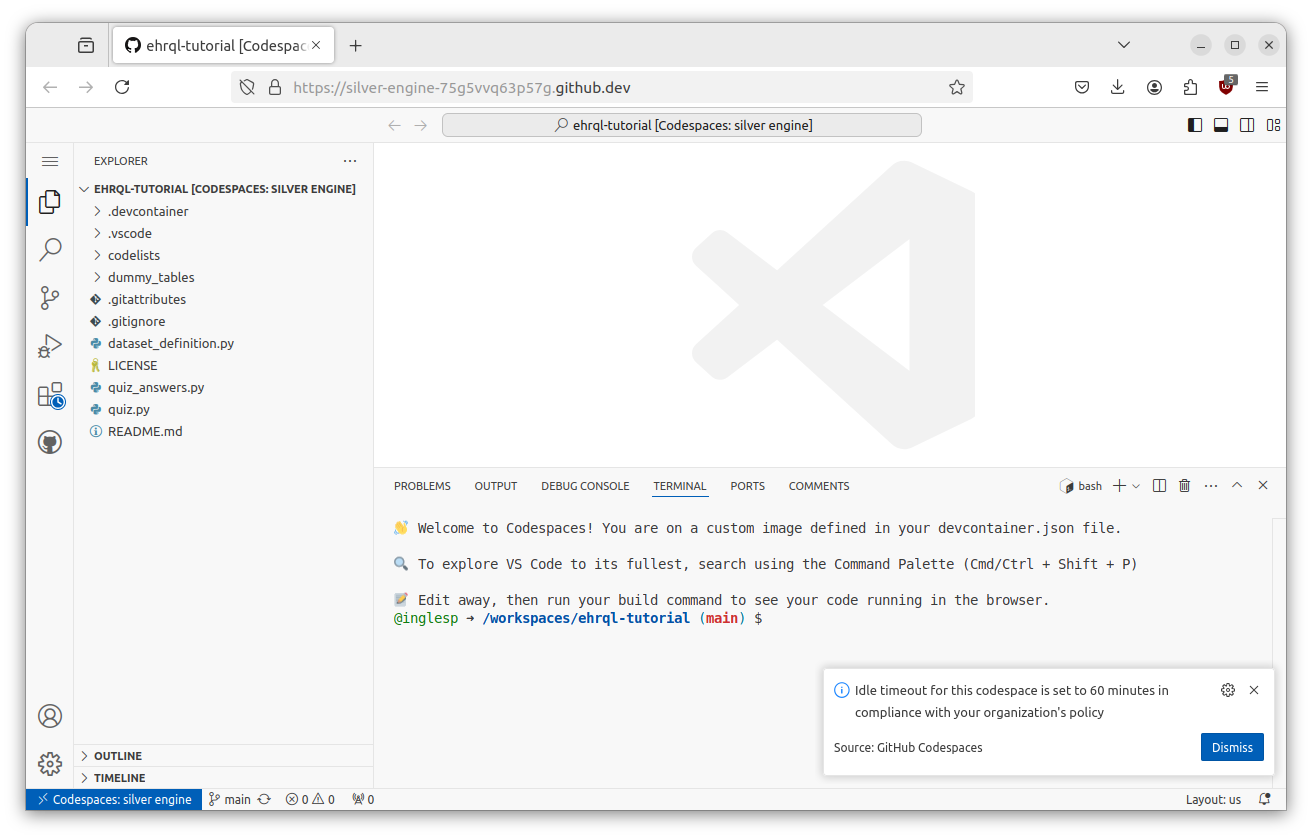Open the Manage gear in activity bar
This screenshot has width=1312, height=839.
coord(50,764)
